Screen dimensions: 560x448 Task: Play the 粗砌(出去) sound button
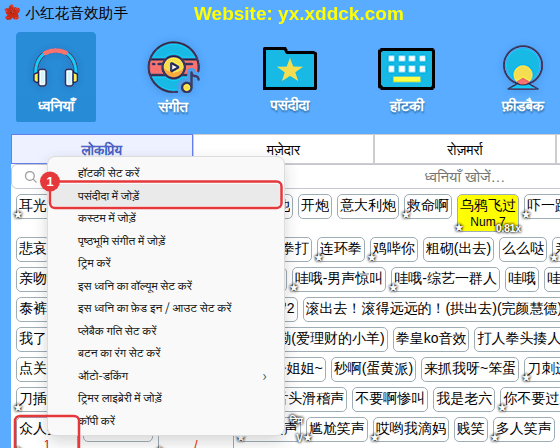458,249
